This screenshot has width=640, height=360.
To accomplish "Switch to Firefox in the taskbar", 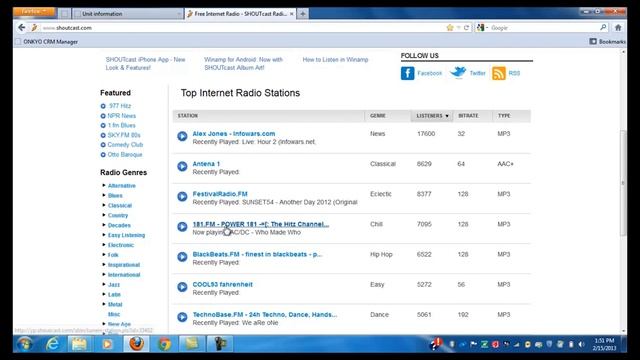I will pos(136,344).
